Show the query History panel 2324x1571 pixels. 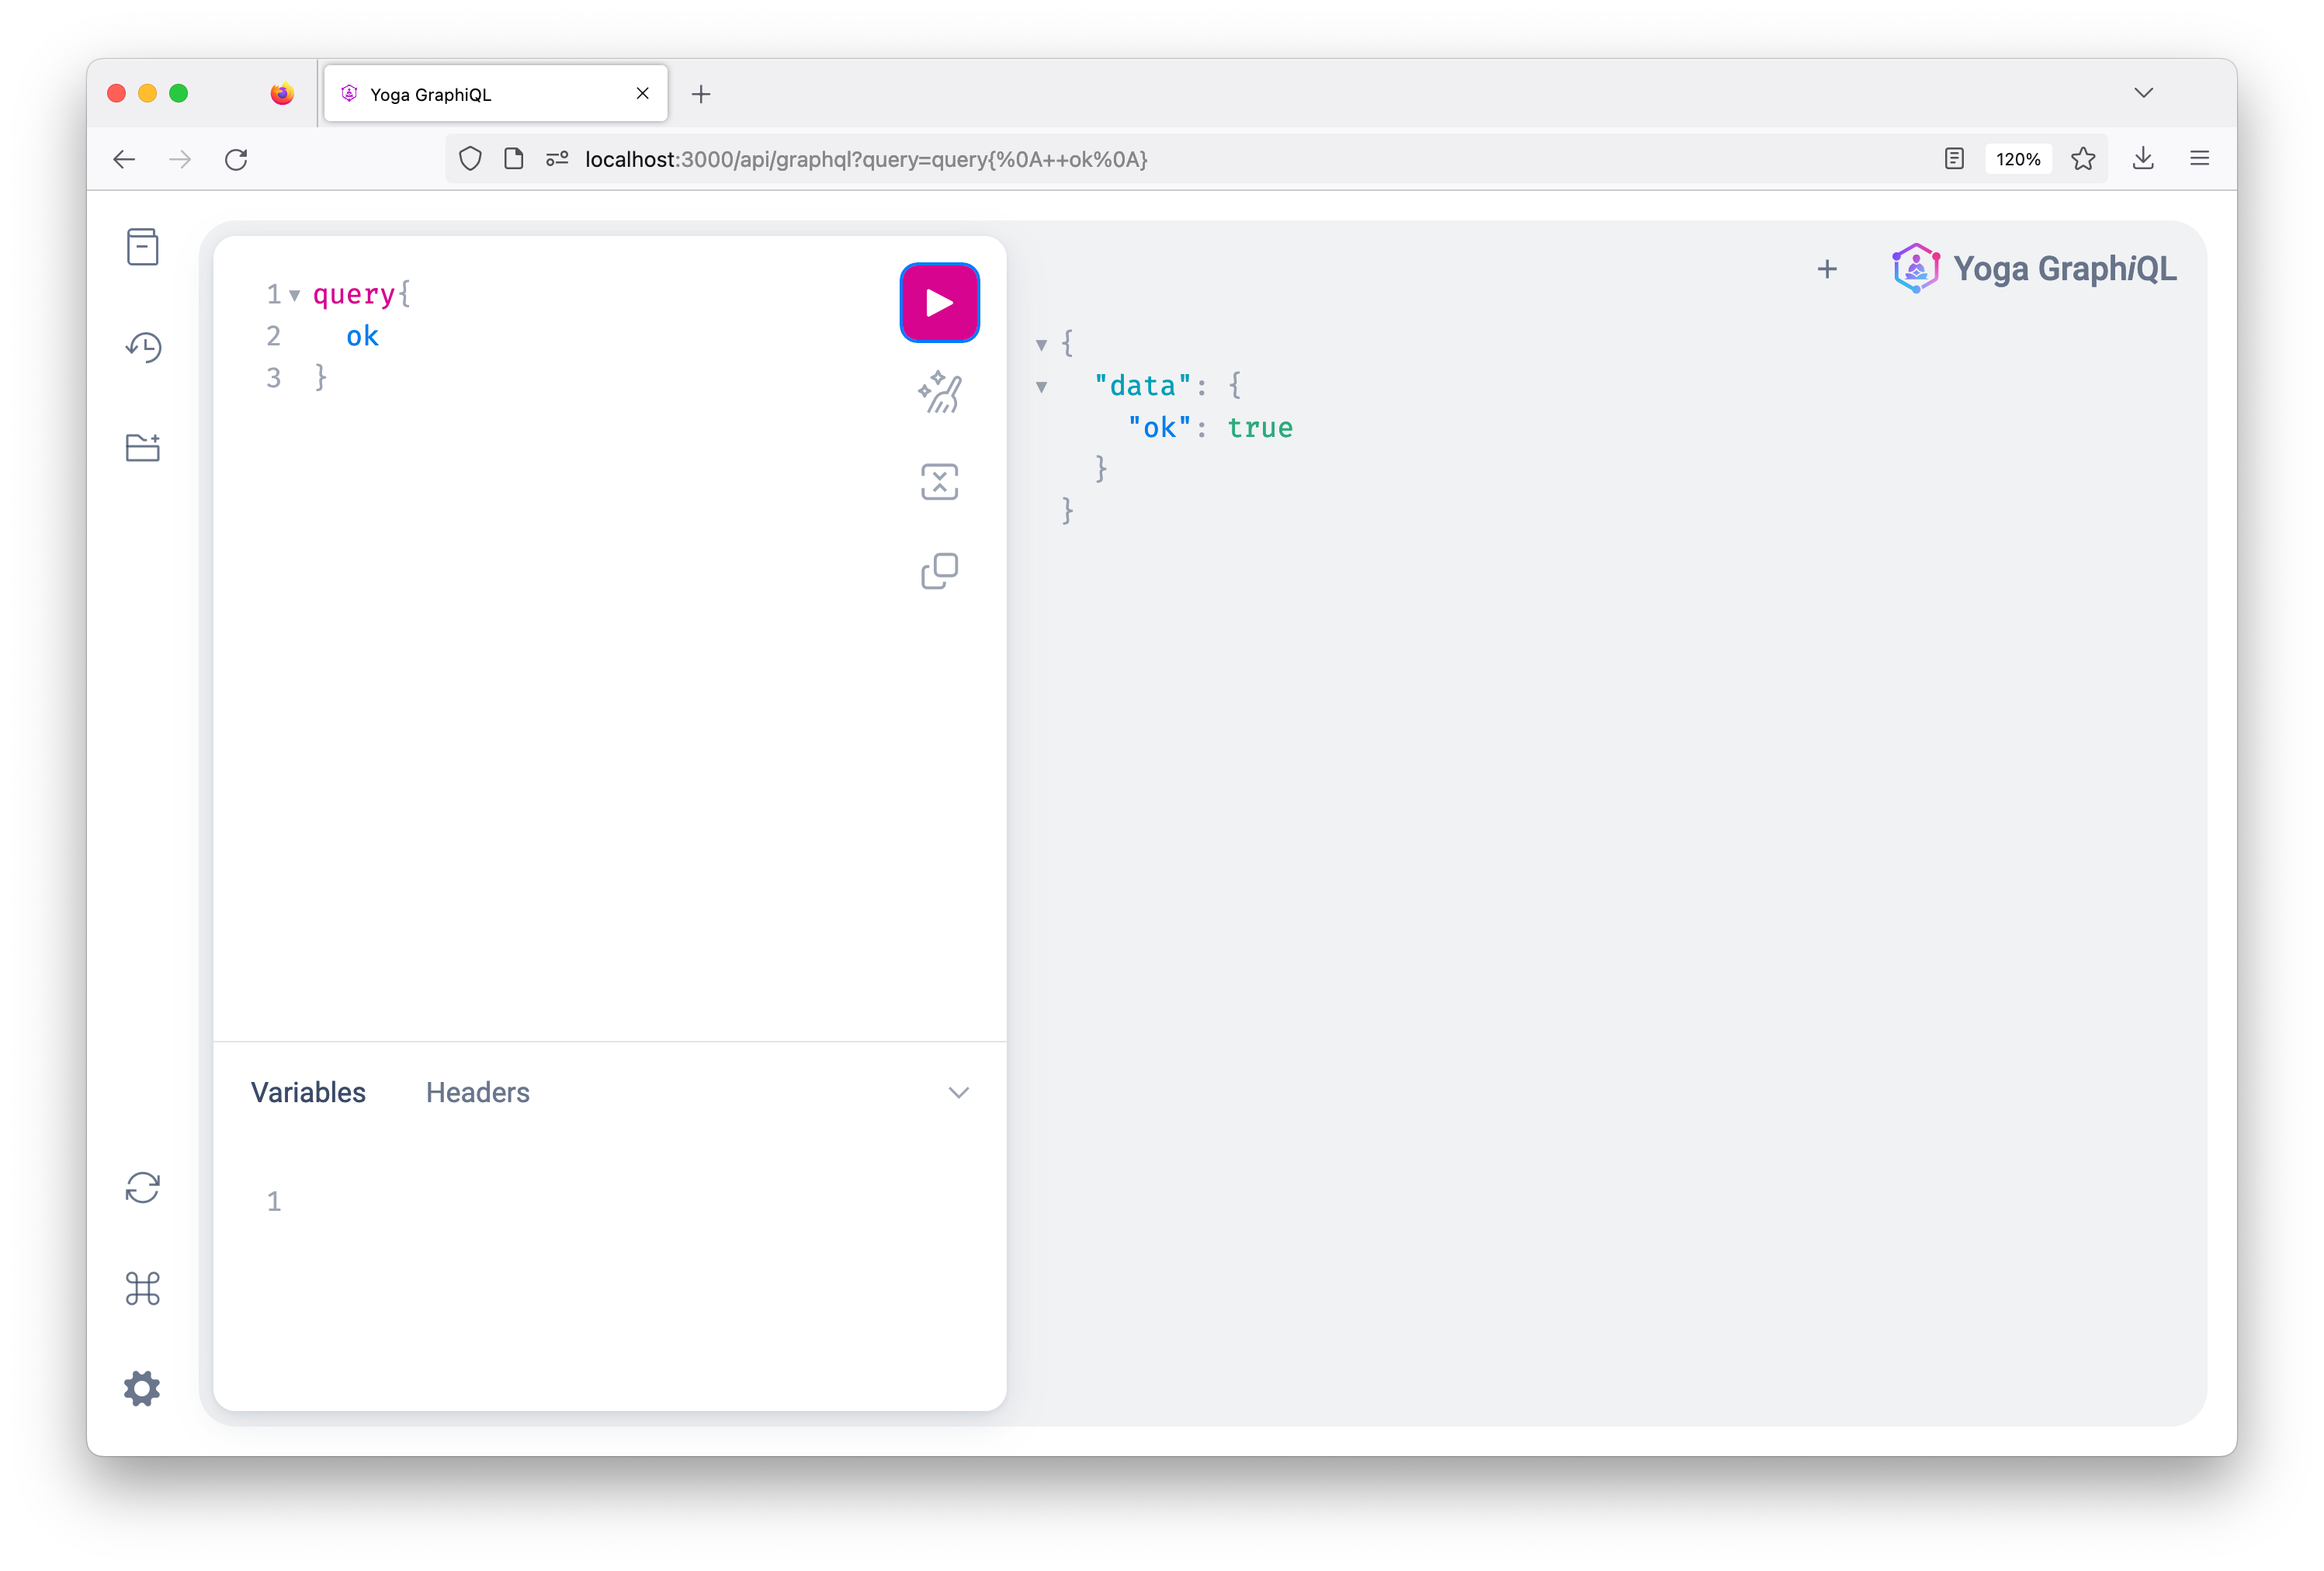coord(143,347)
